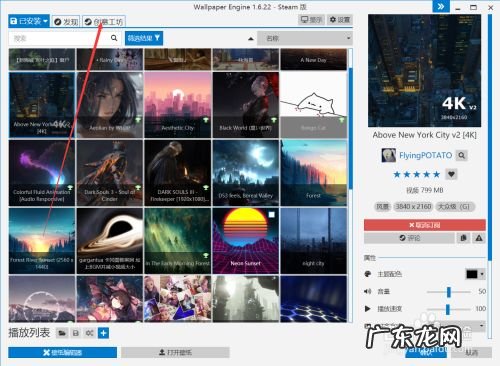Click the volume speaker icon
Viewport: 500px width, 366px height.
click(367, 292)
